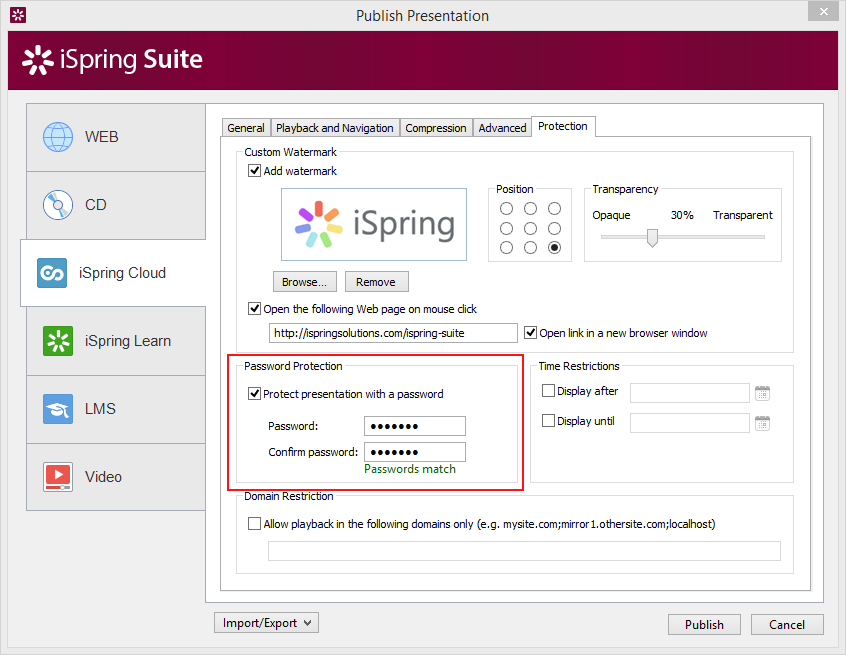Click the Display until date field
This screenshot has height=655, width=846.
[690, 423]
